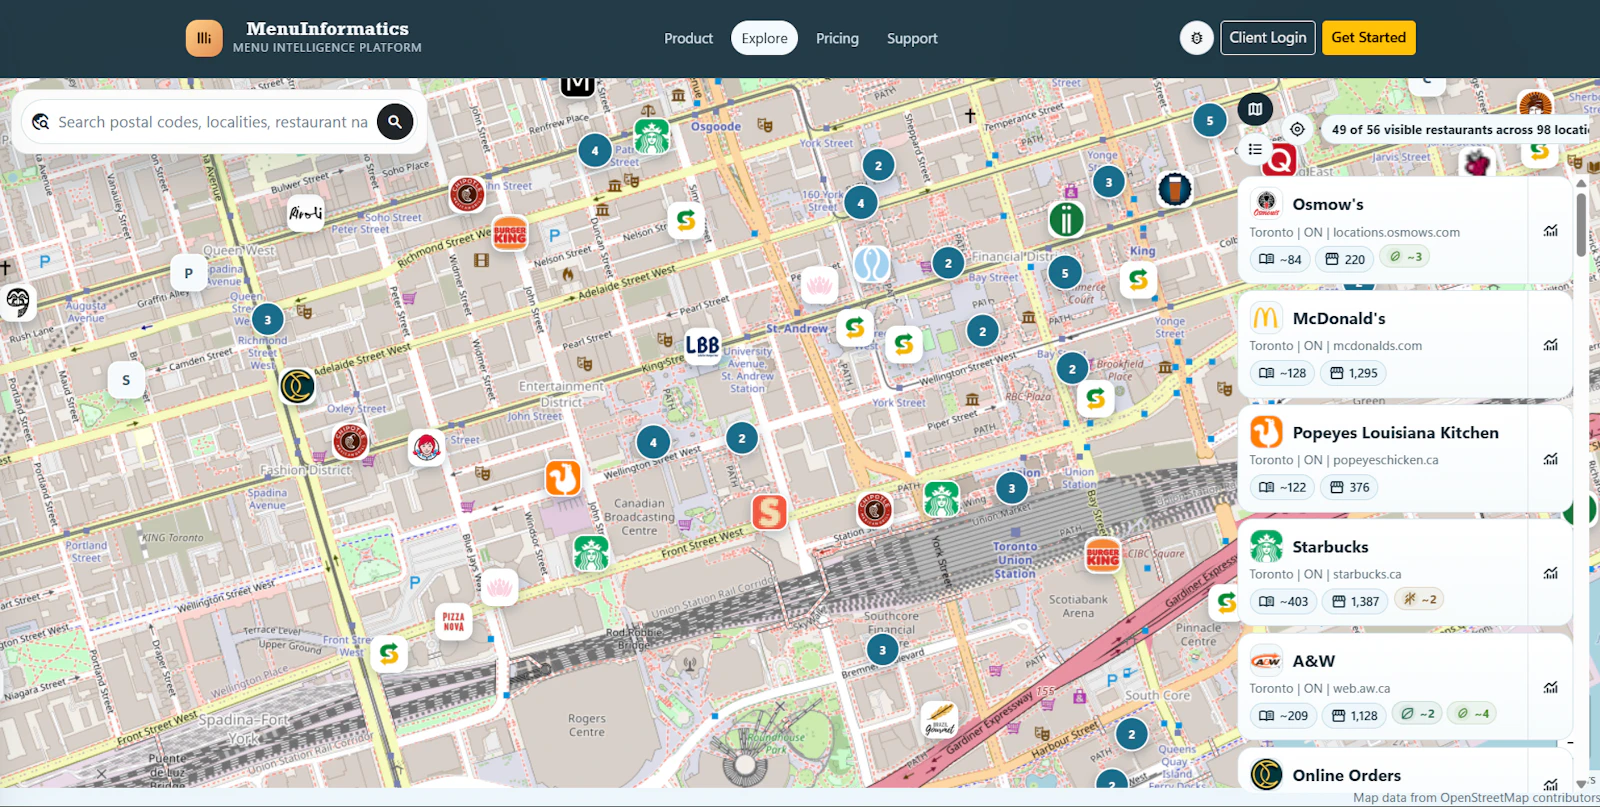1600x807 pixels.
Task: Open the 5-restaurant cluster beside the map button
Action: point(1210,121)
